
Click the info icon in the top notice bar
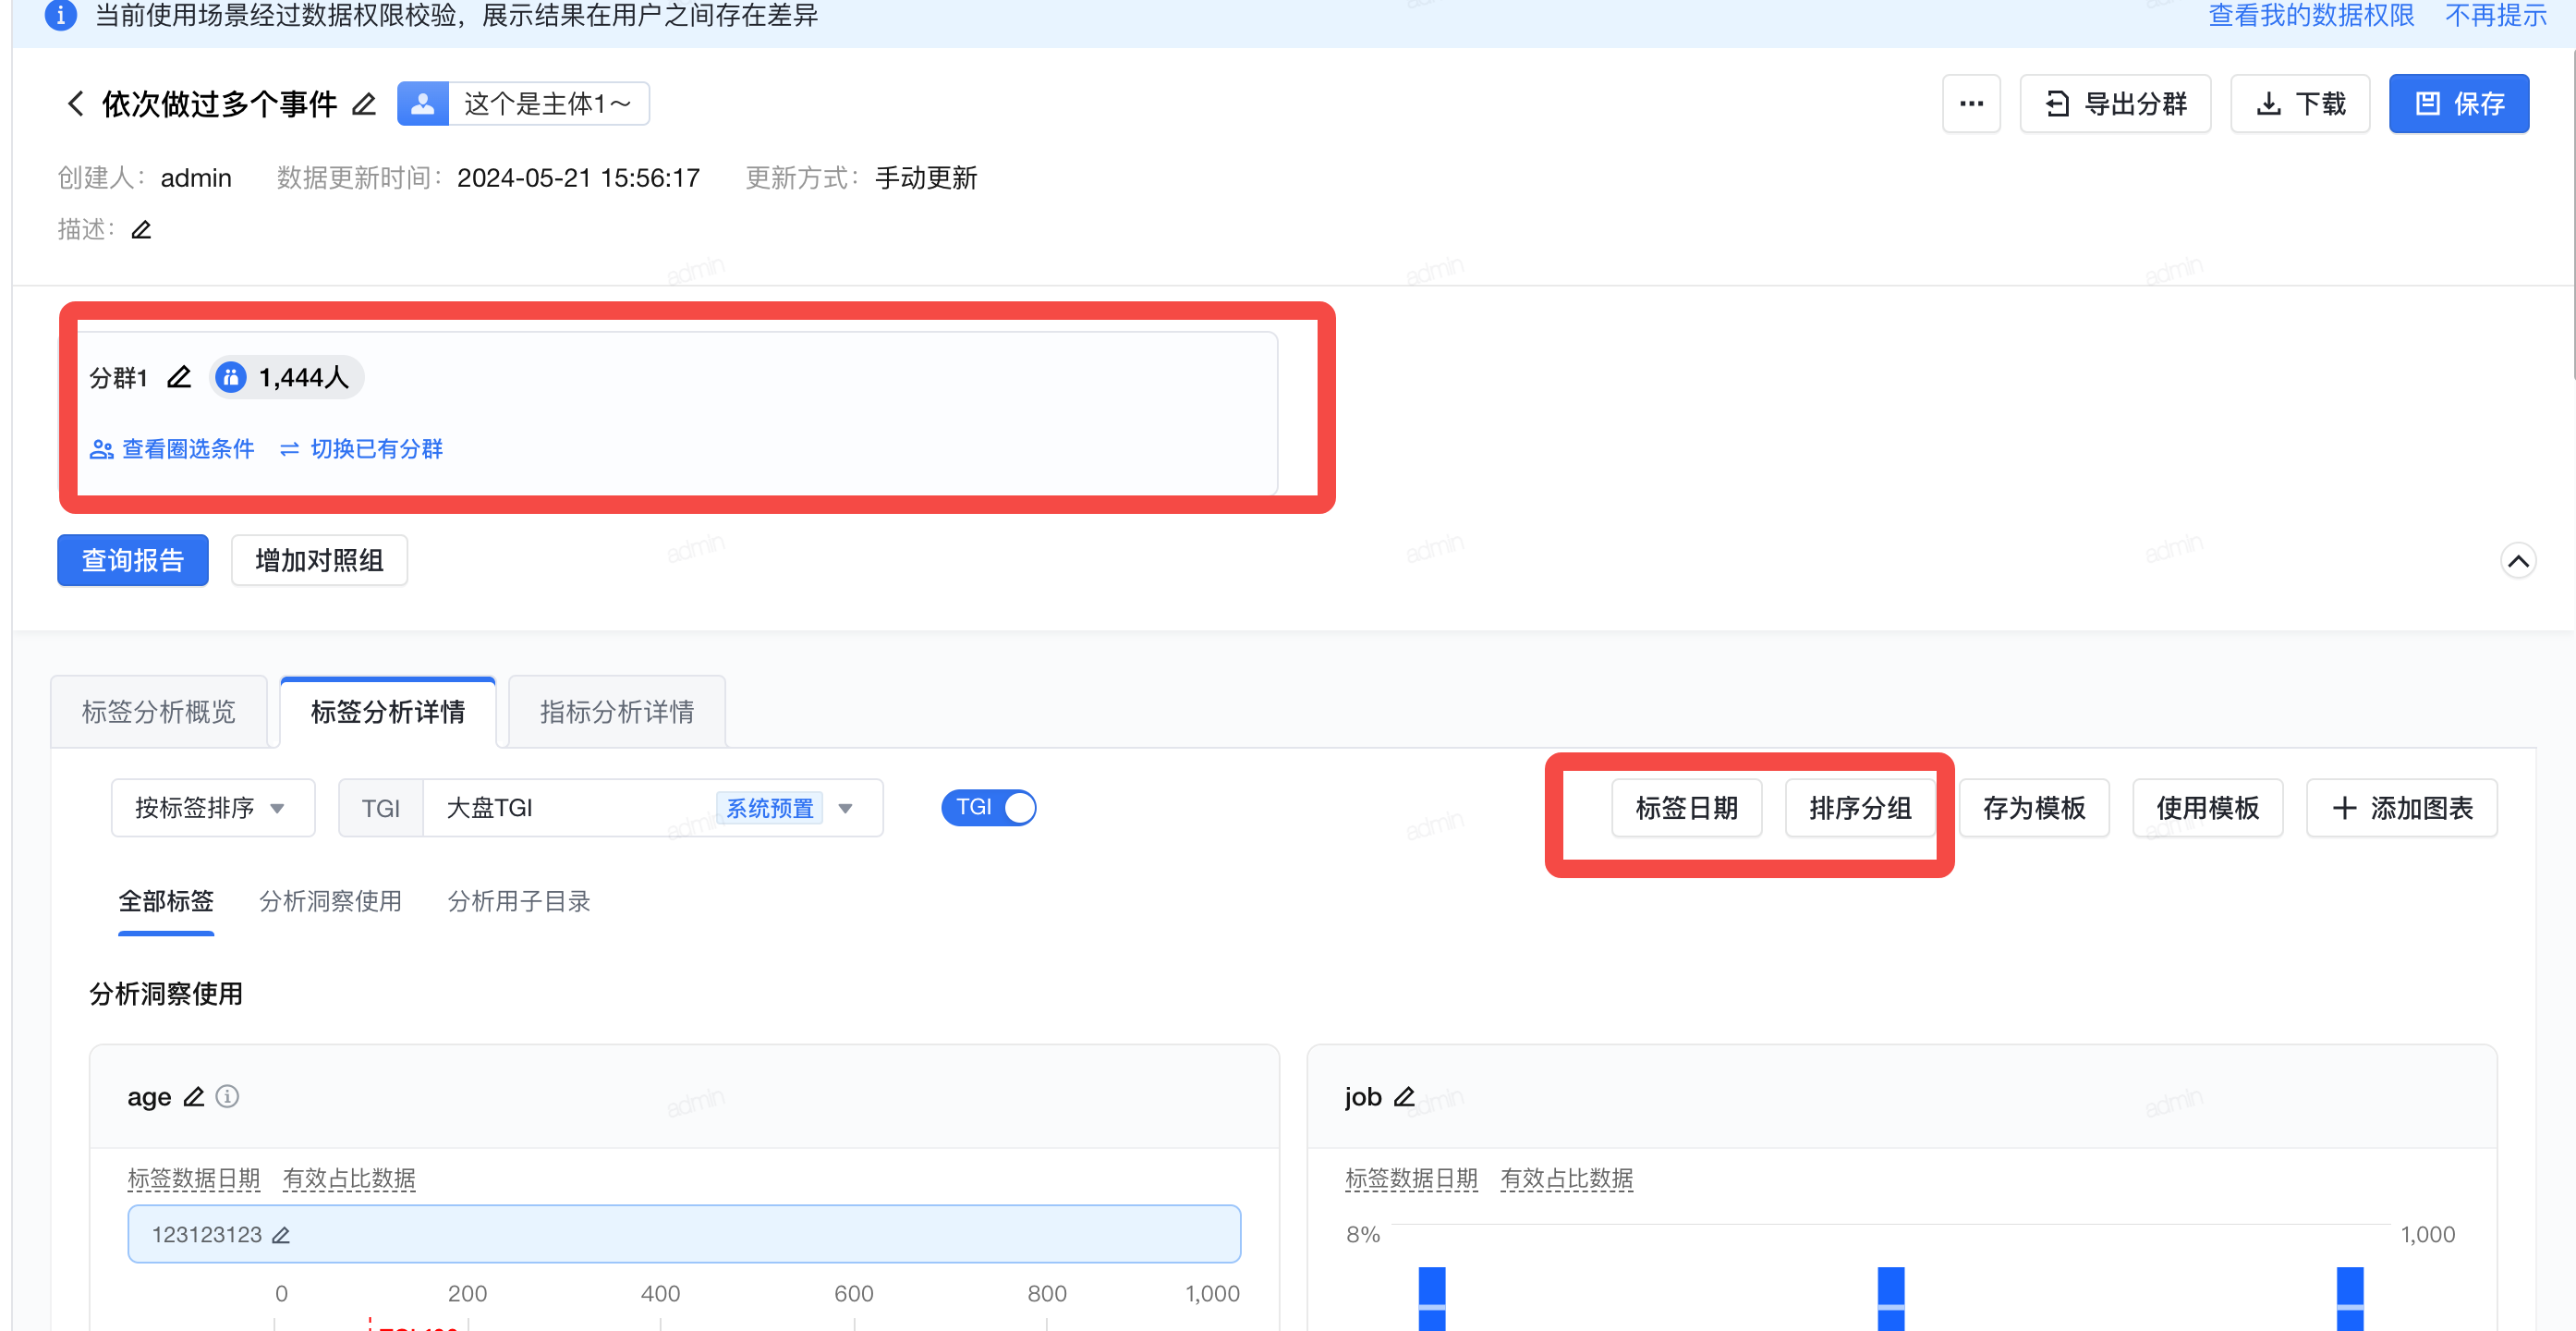(x=61, y=15)
